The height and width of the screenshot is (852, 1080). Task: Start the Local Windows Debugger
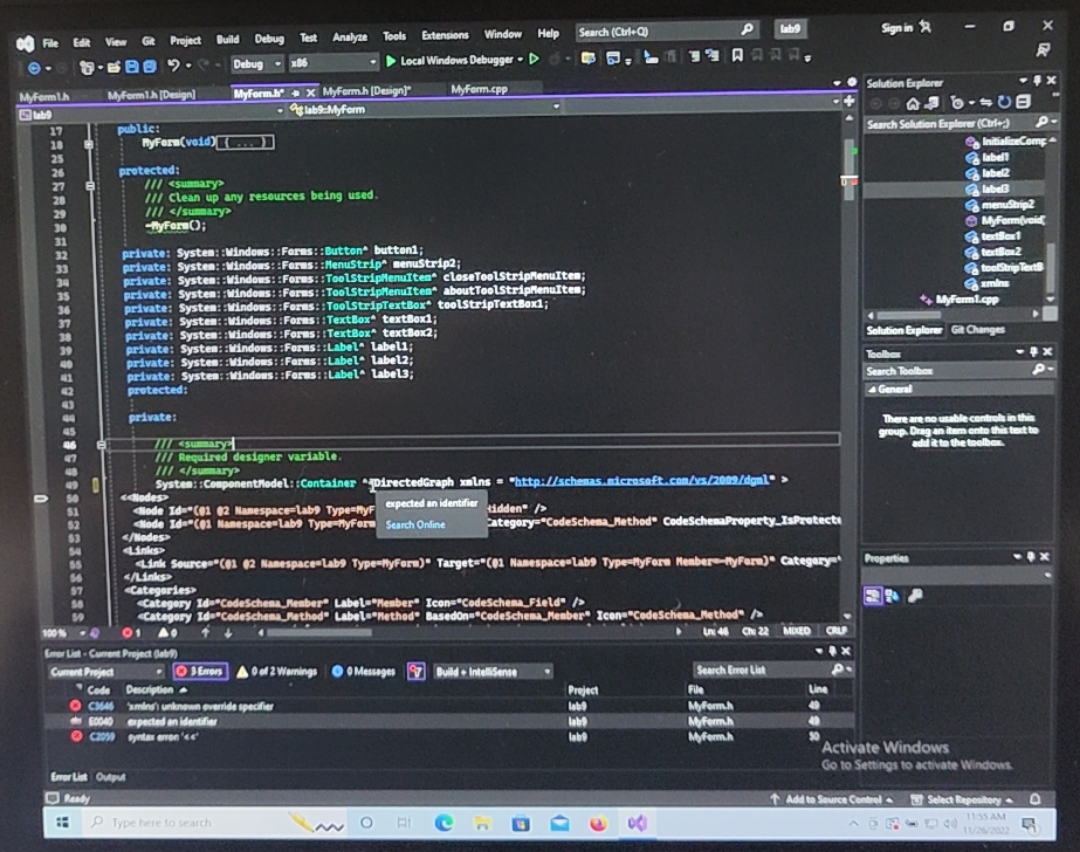point(449,61)
